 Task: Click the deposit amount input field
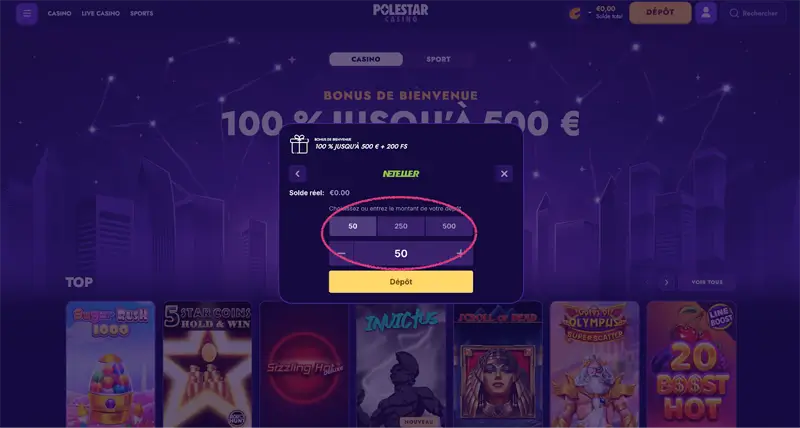tap(401, 254)
